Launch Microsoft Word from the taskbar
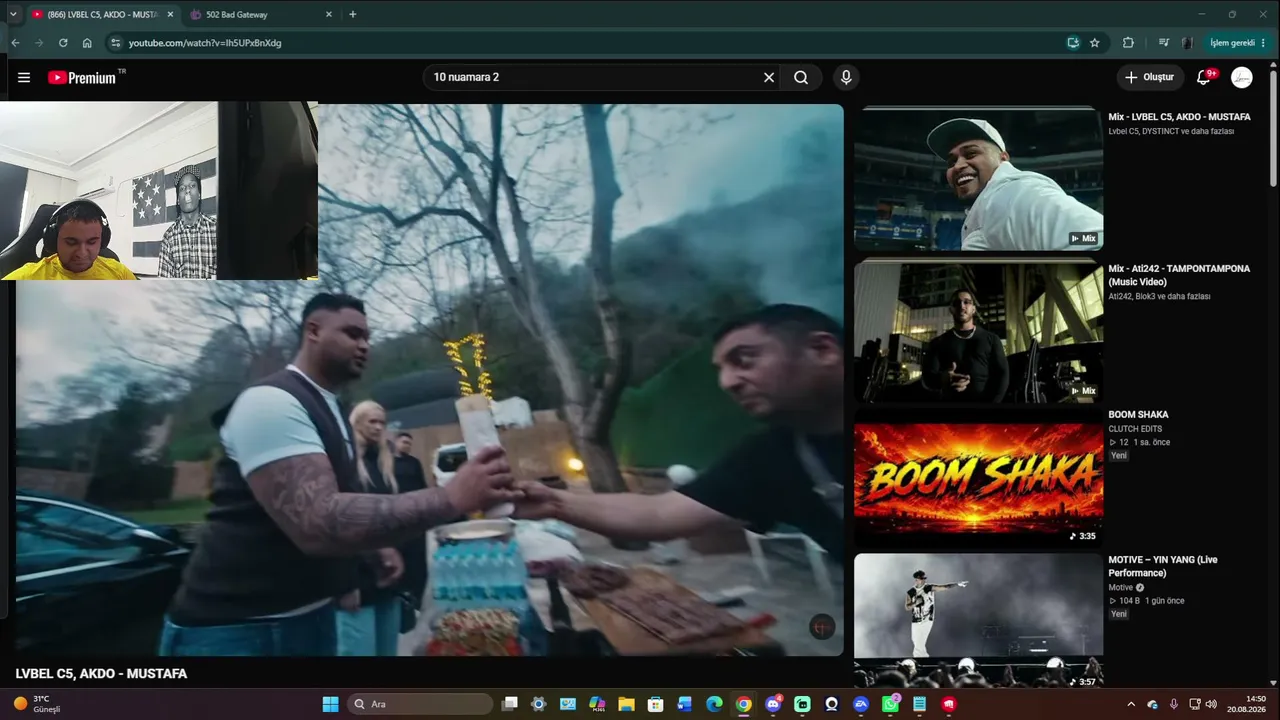The height and width of the screenshot is (720, 1280). 685,704
